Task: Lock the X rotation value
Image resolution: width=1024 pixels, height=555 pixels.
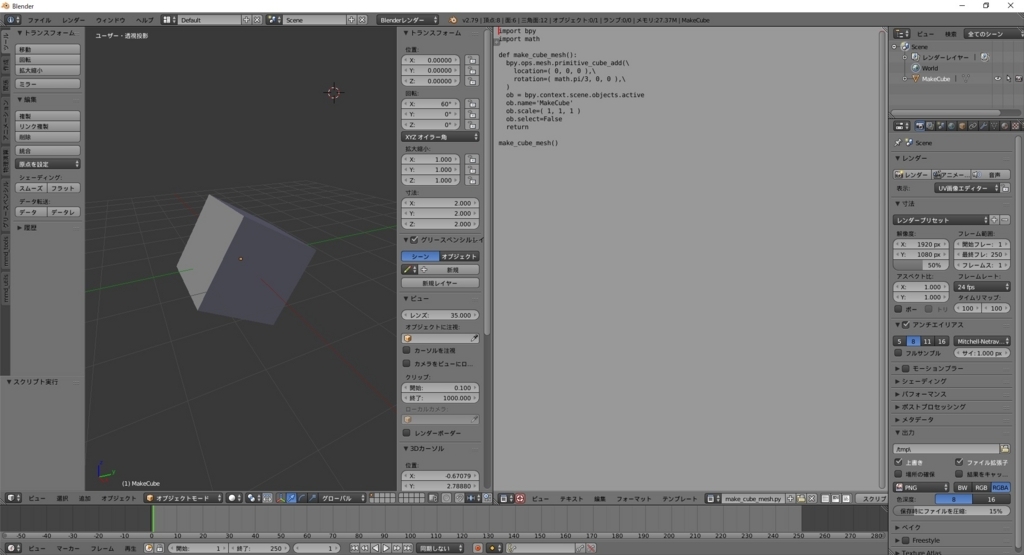Action: click(x=472, y=104)
